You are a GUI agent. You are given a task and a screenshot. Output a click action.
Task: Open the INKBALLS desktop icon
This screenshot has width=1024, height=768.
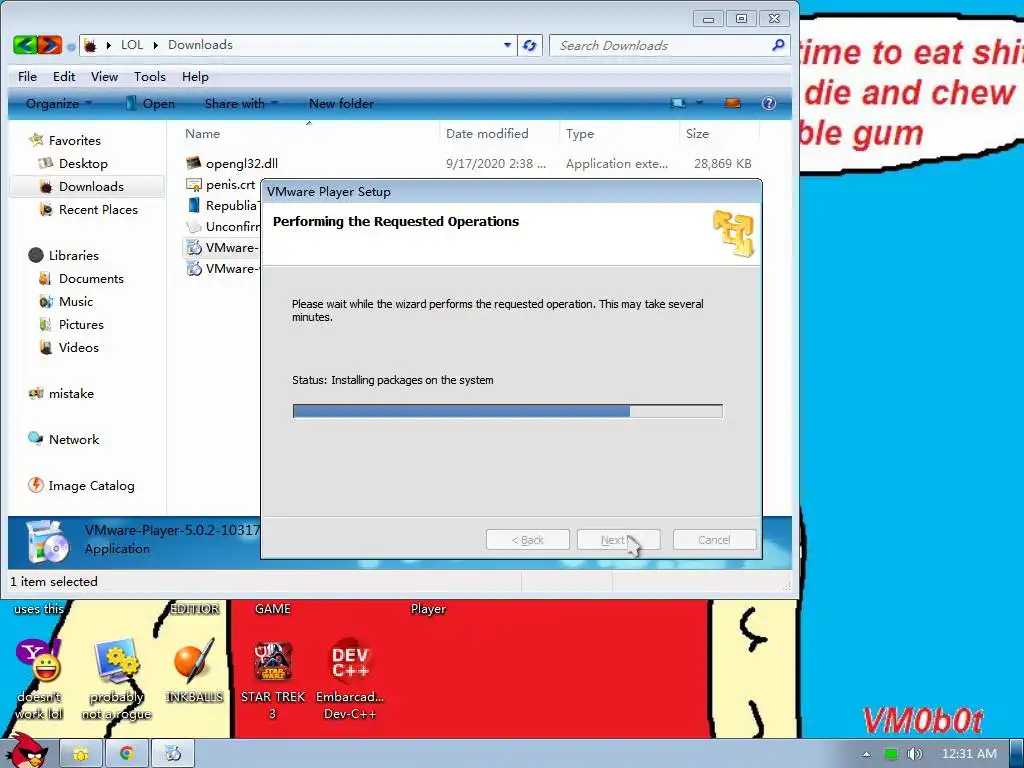pyautogui.click(x=194, y=672)
